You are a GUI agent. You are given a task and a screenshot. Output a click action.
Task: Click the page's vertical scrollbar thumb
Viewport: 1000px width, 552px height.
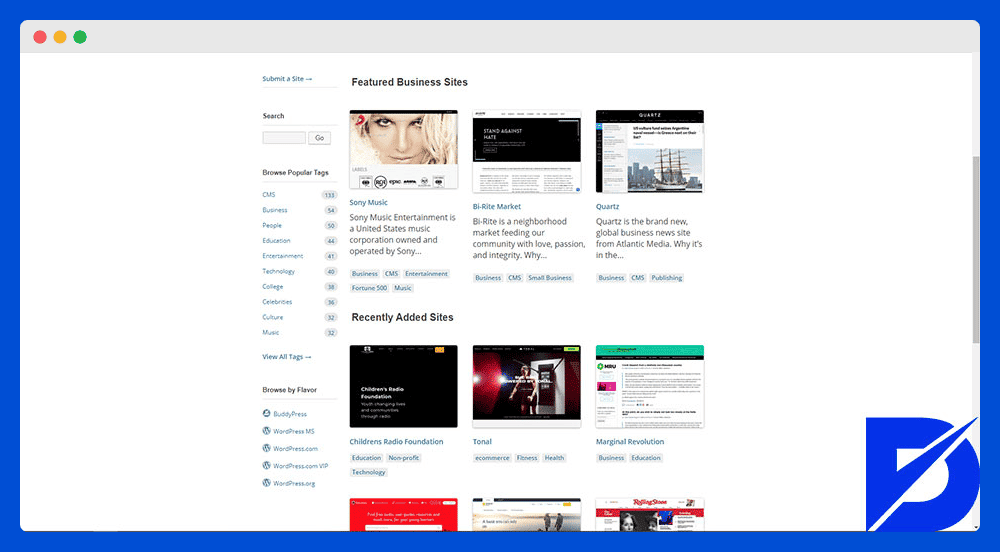[x=976, y=249]
